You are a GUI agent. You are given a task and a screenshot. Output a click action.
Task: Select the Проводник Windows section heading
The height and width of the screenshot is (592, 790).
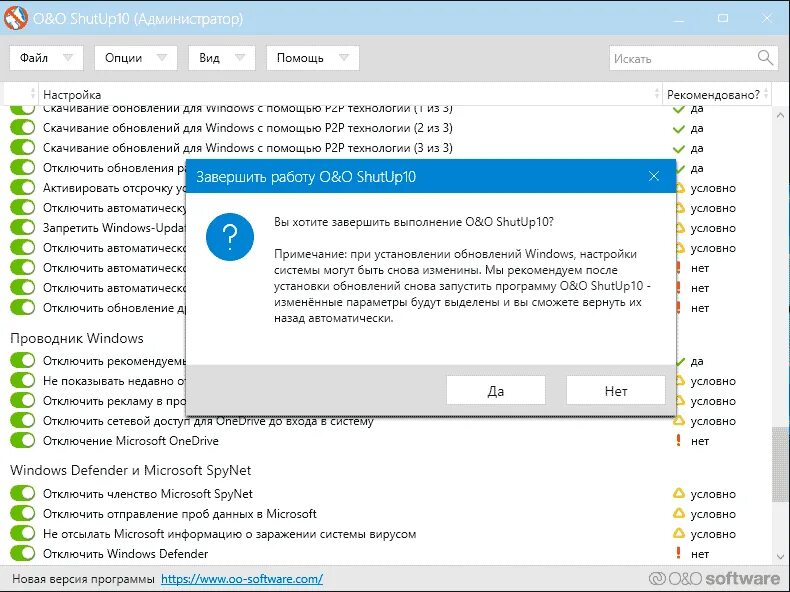[x=77, y=338]
